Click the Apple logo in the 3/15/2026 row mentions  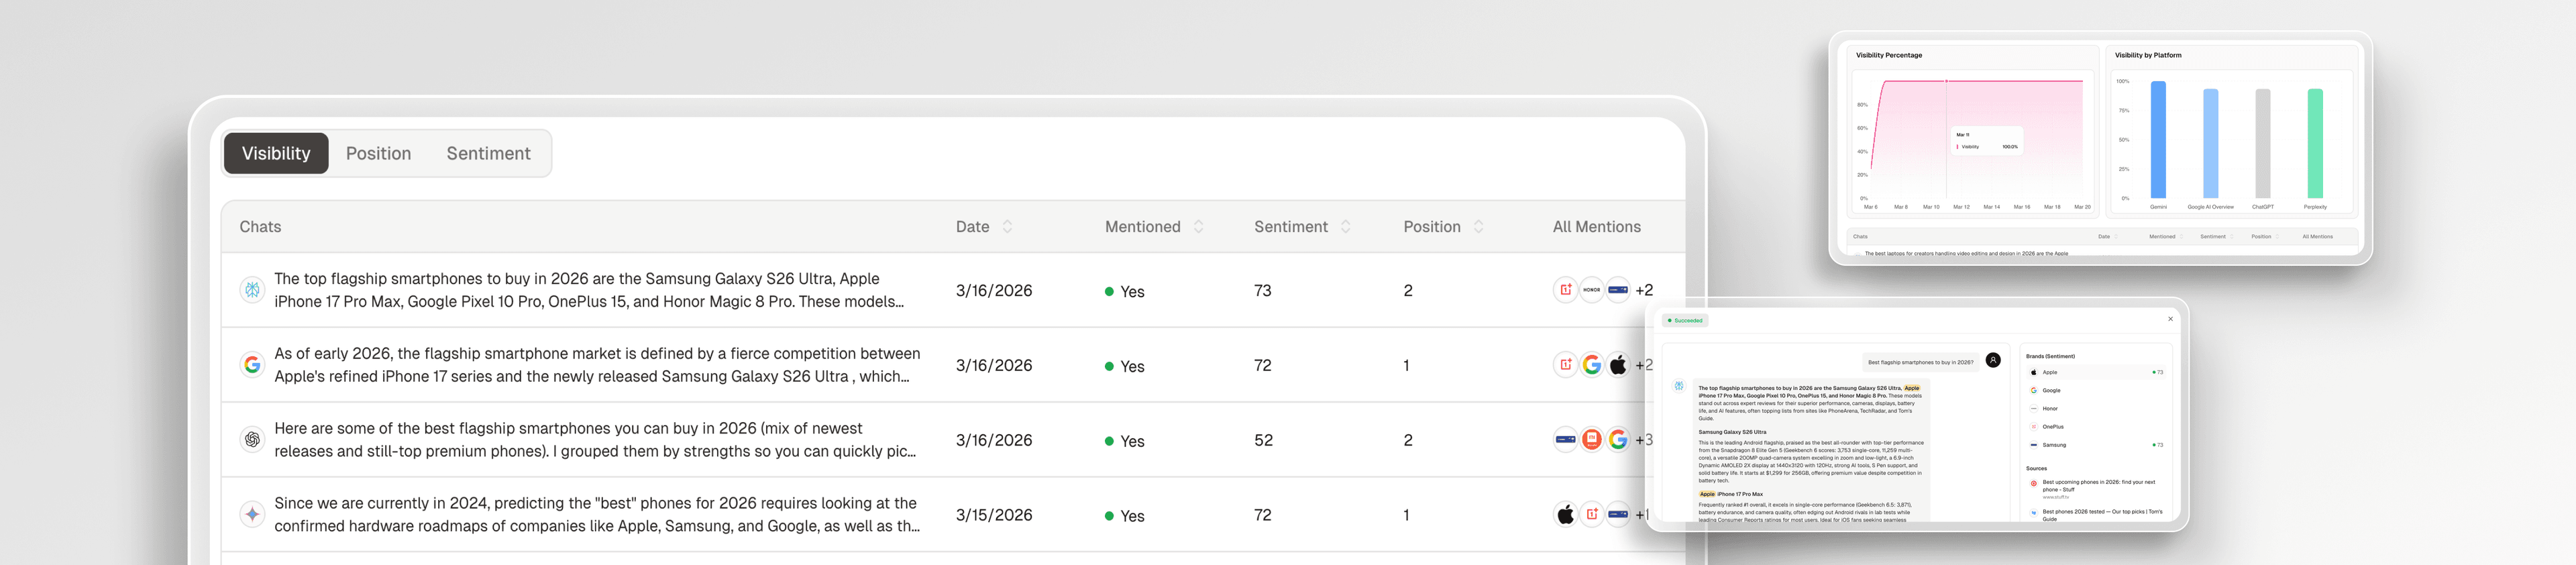(x=1565, y=515)
